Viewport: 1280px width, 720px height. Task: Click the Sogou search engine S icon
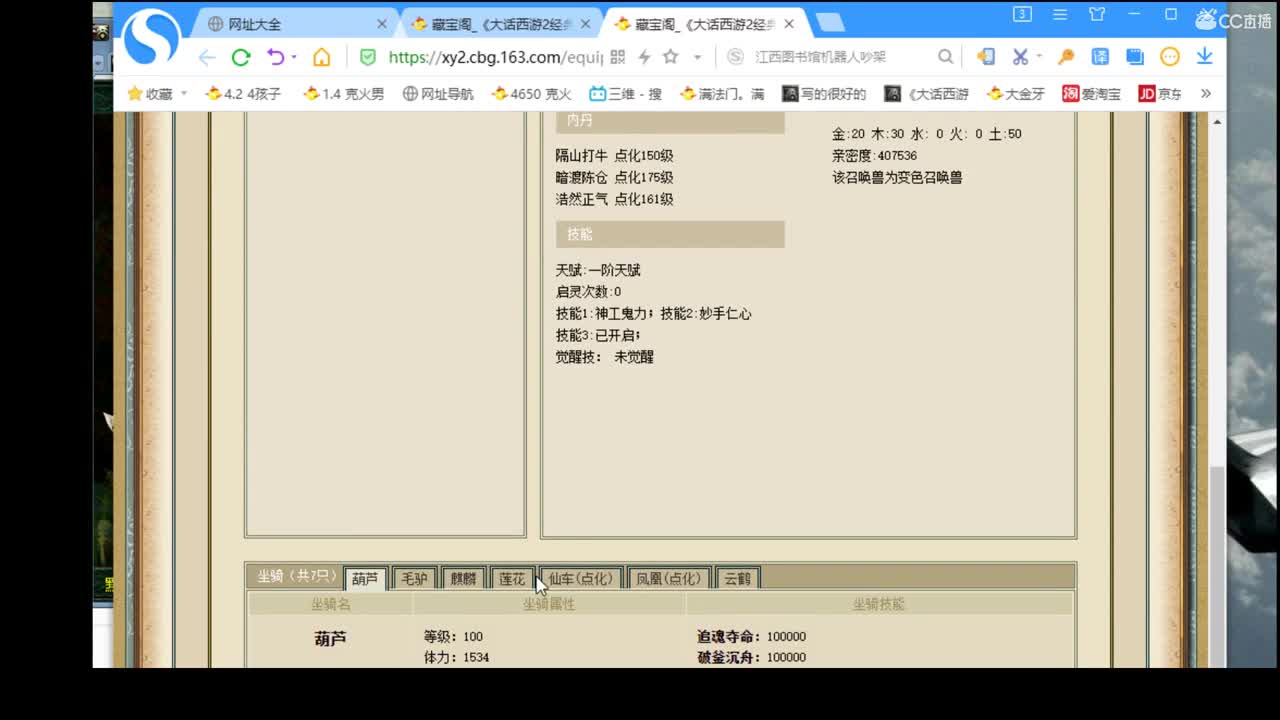pyautogui.click(x=735, y=57)
